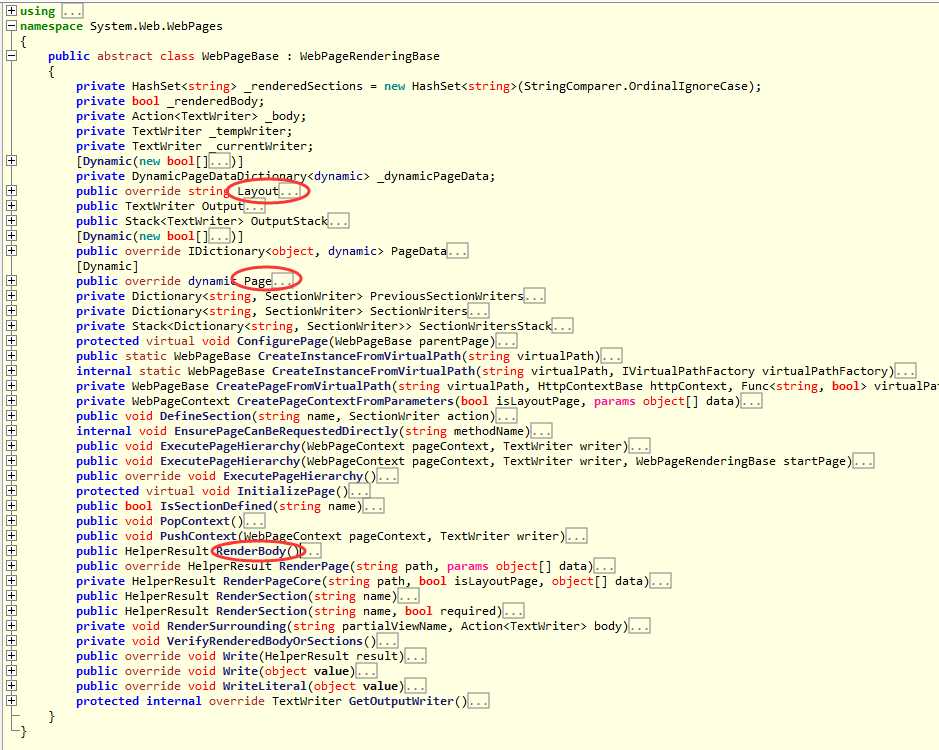Expand the GetOutputWriter method outline
The height and width of the screenshot is (750, 939).
click(x=11, y=700)
